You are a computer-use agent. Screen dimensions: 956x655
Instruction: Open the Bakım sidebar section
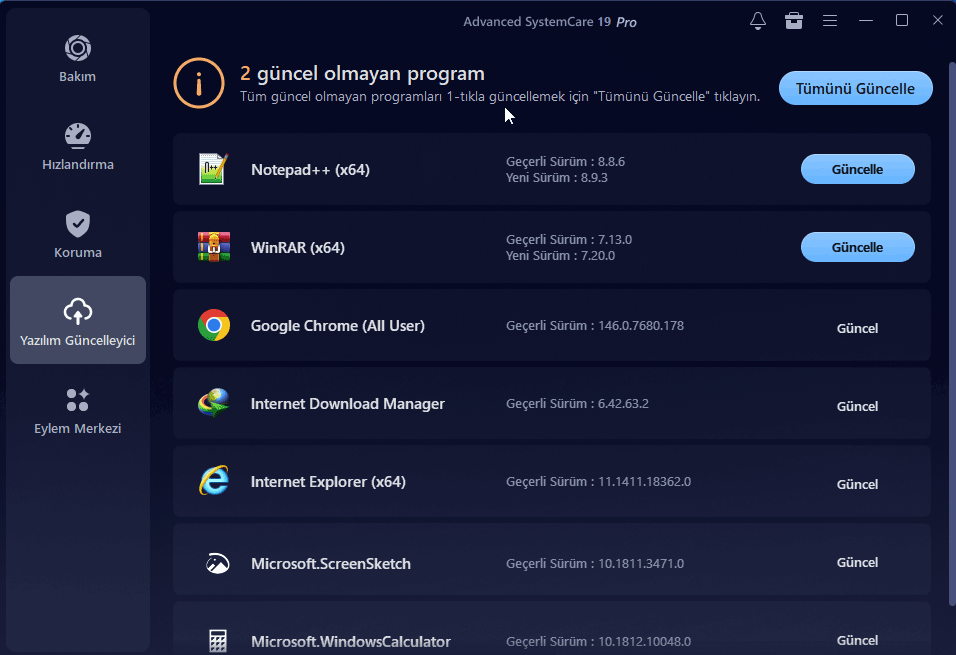click(77, 59)
